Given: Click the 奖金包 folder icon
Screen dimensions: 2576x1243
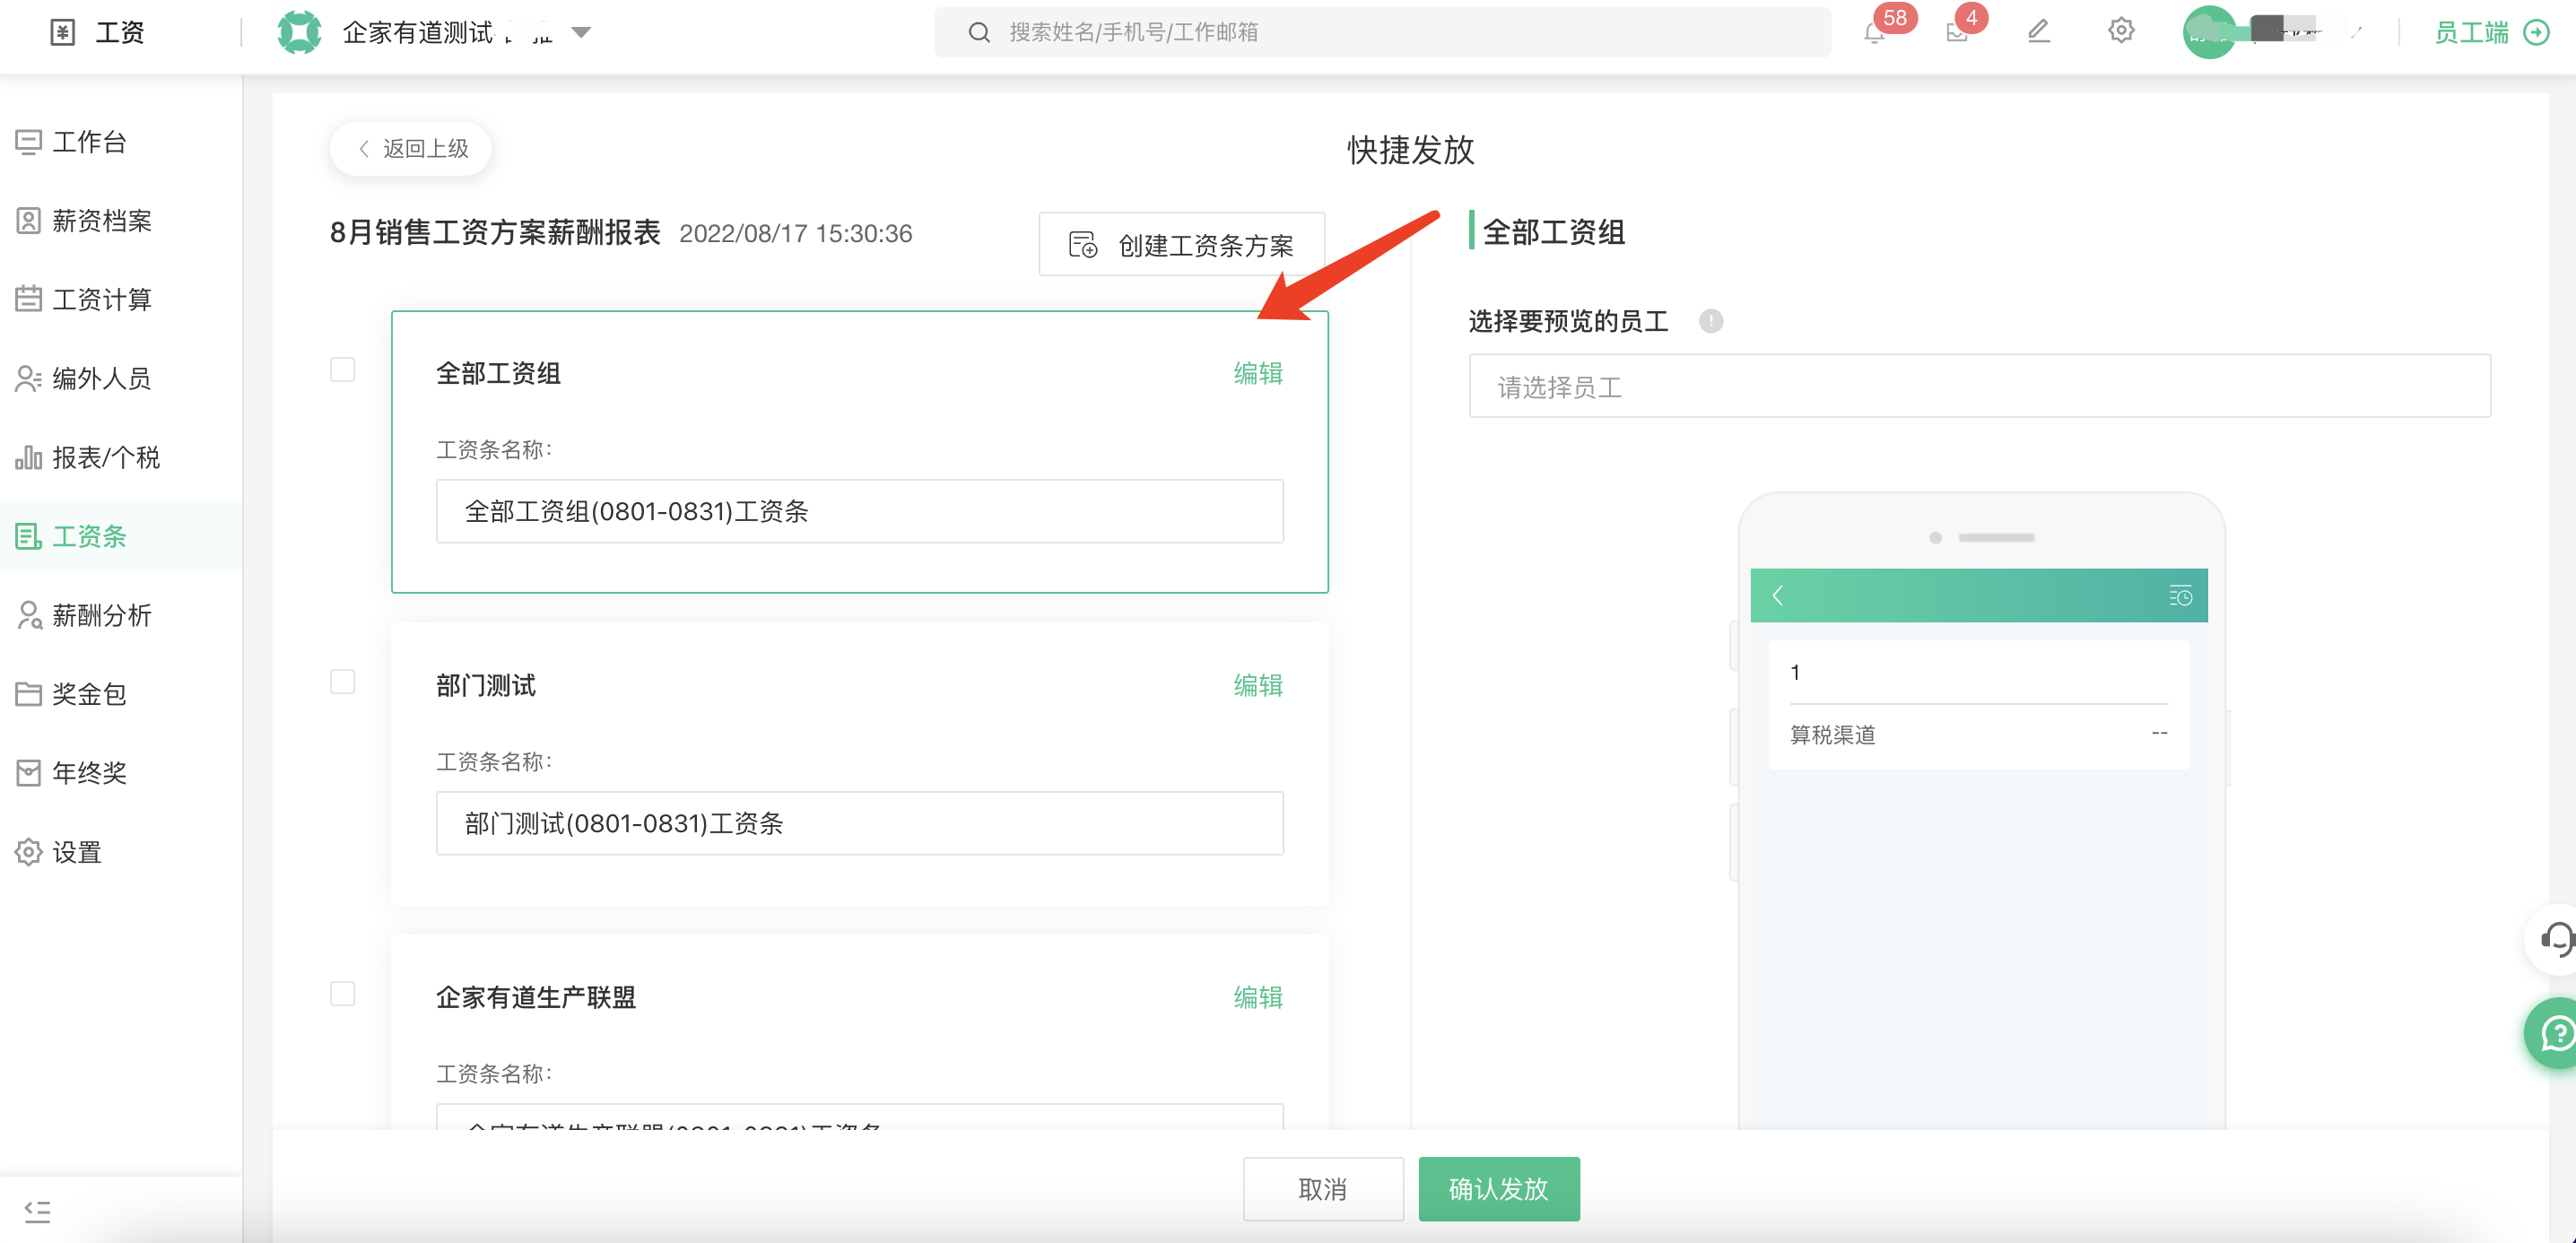Looking at the screenshot, I should (x=28, y=694).
